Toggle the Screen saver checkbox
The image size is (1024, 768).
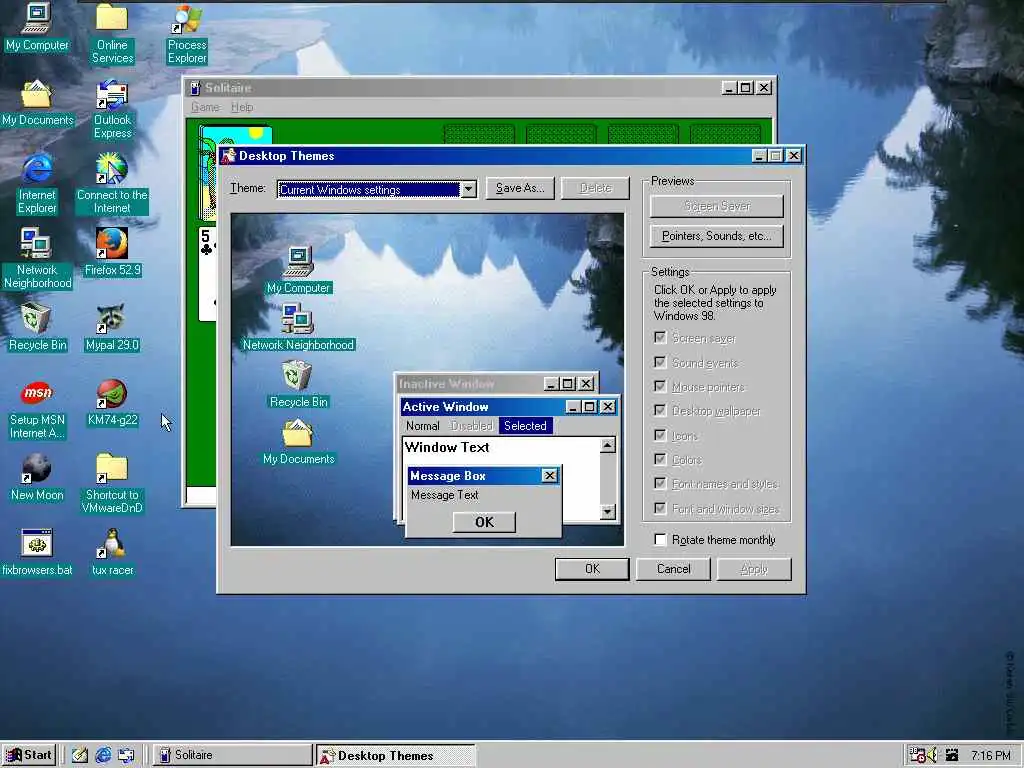[660, 338]
